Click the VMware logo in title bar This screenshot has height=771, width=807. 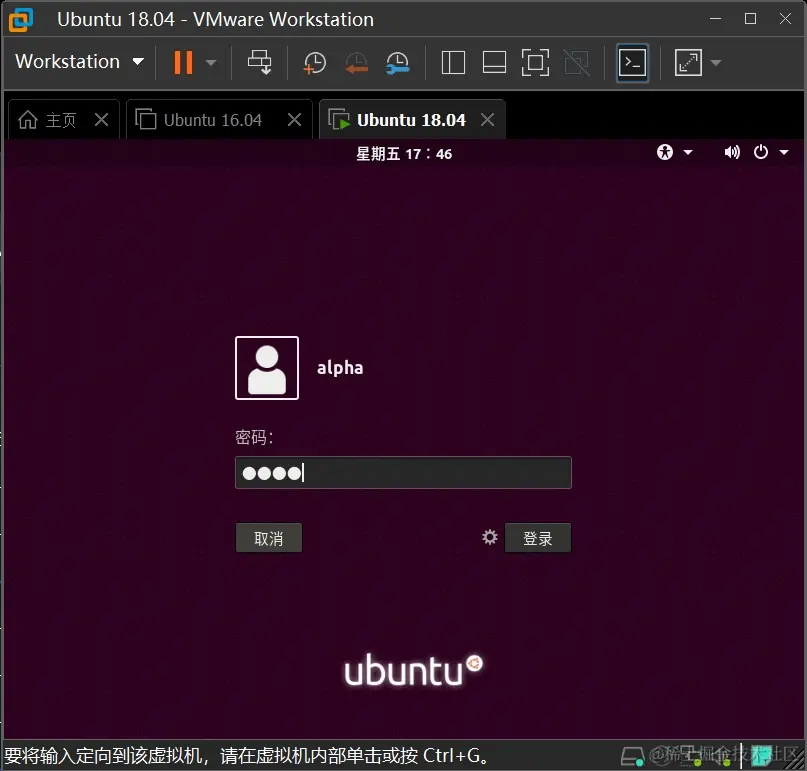(21, 20)
